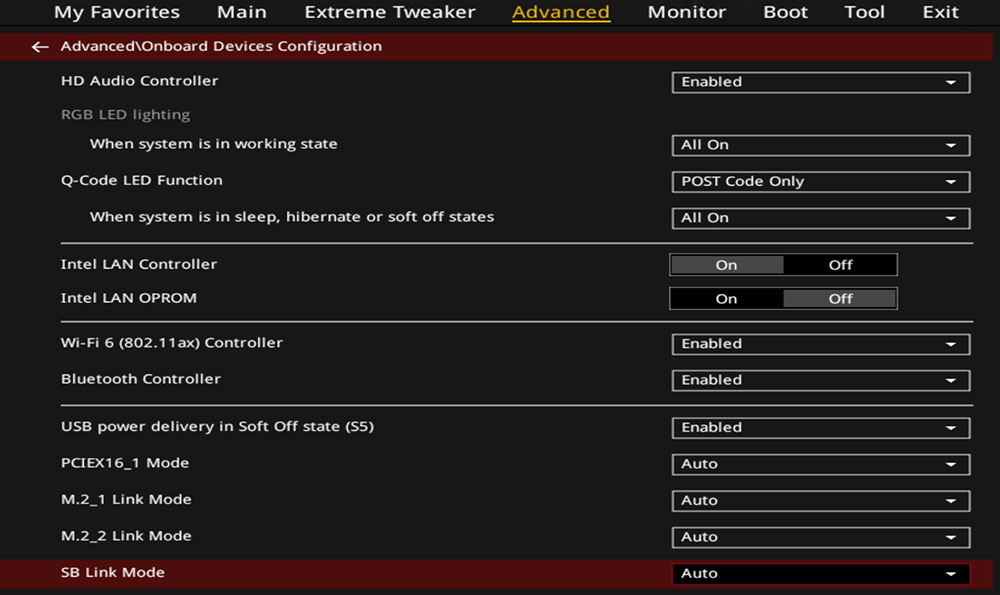The image size is (1000, 595).
Task: Select the highlighted SB Link Mode label
Action: click(x=113, y=572)
